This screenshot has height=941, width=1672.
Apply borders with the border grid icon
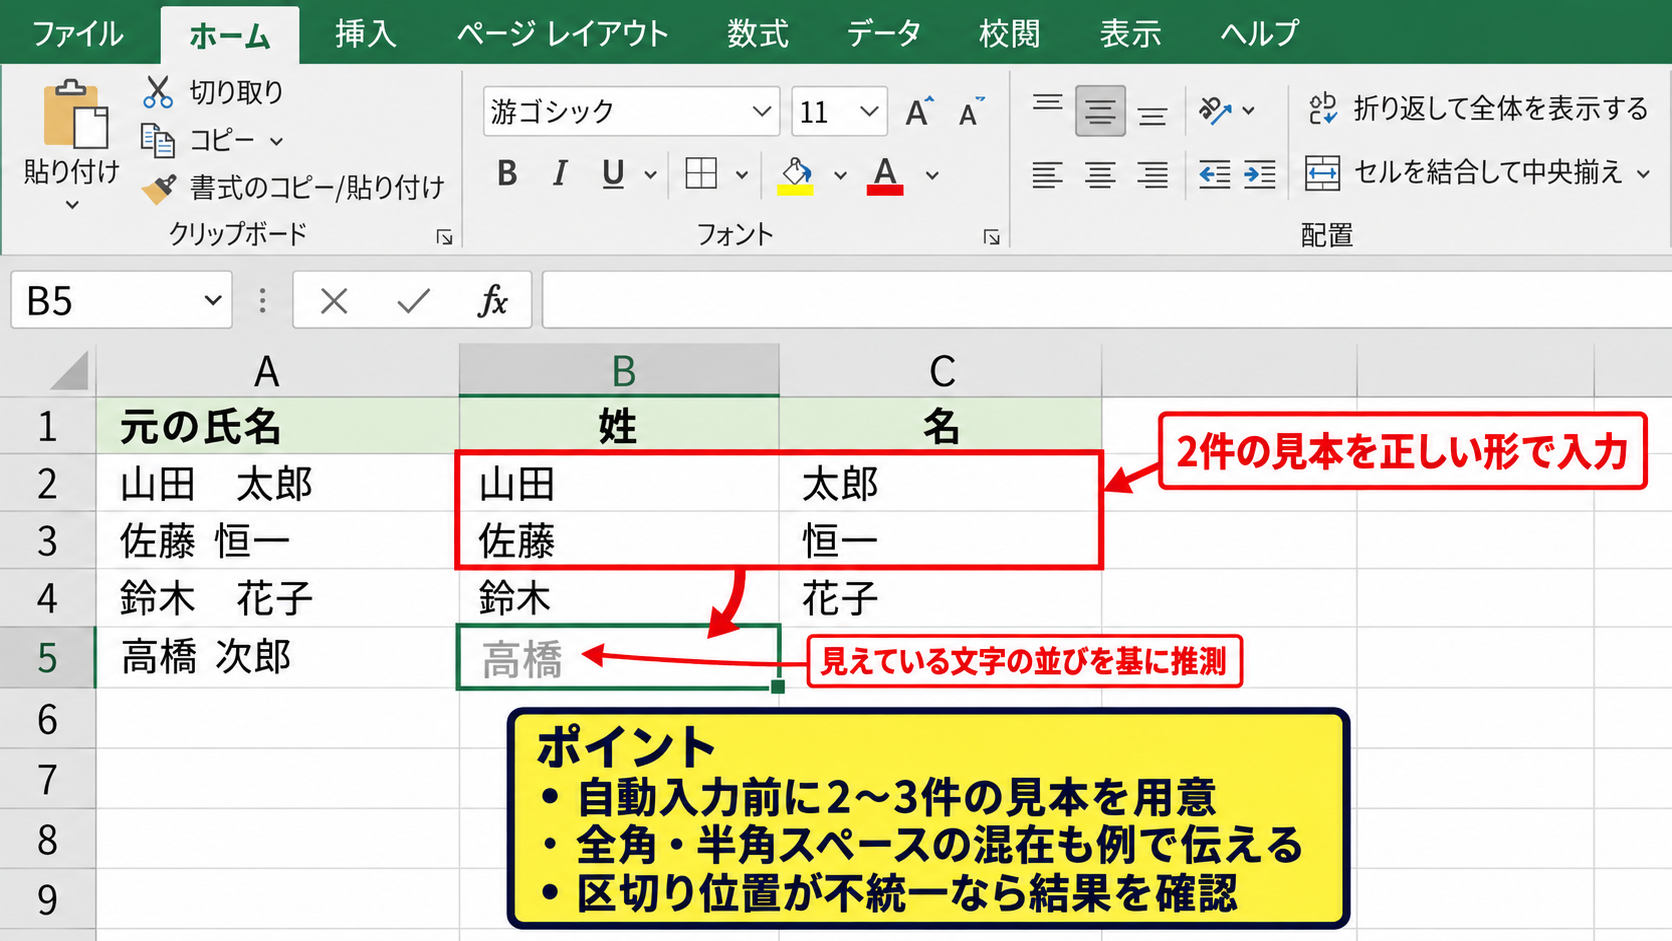coord(701,173)
